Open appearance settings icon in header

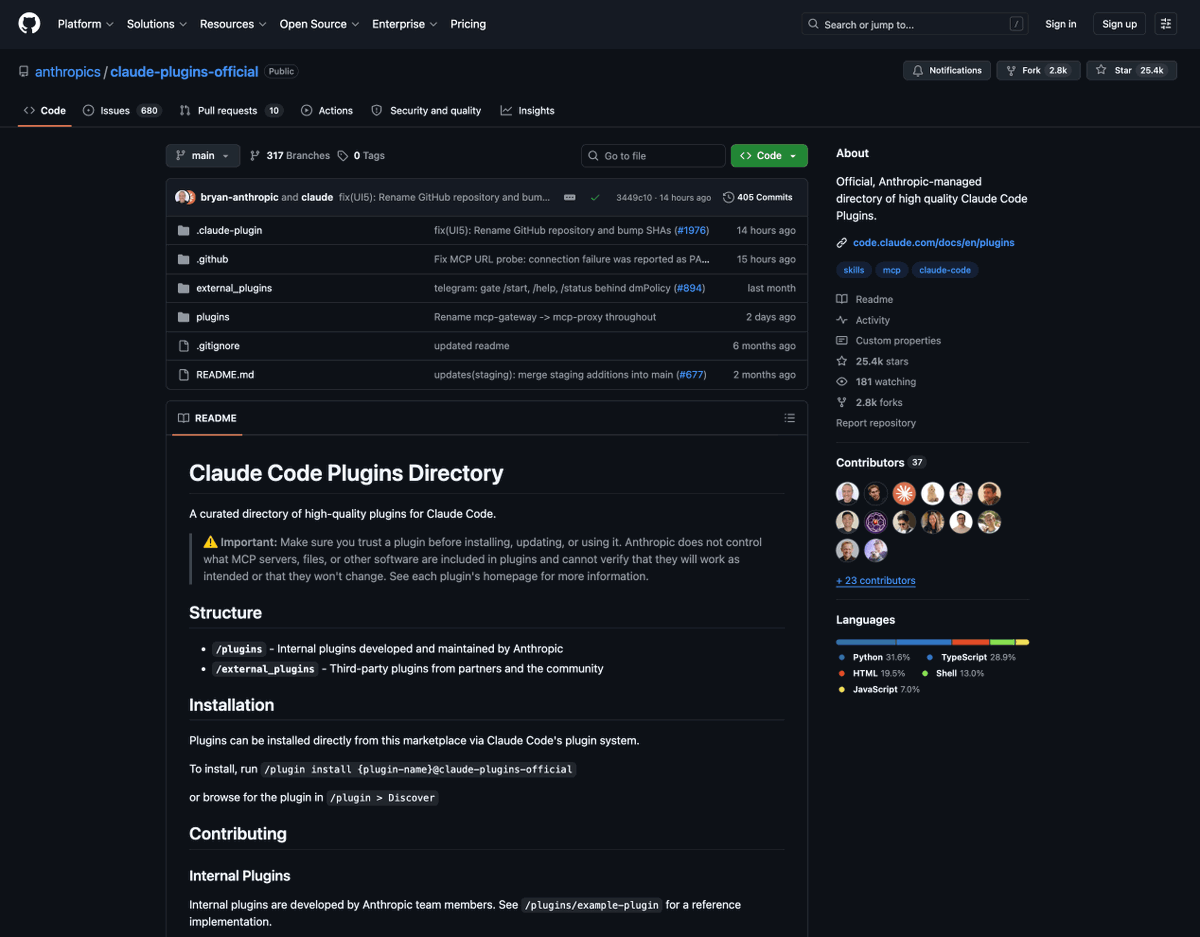pos(1166,24)
